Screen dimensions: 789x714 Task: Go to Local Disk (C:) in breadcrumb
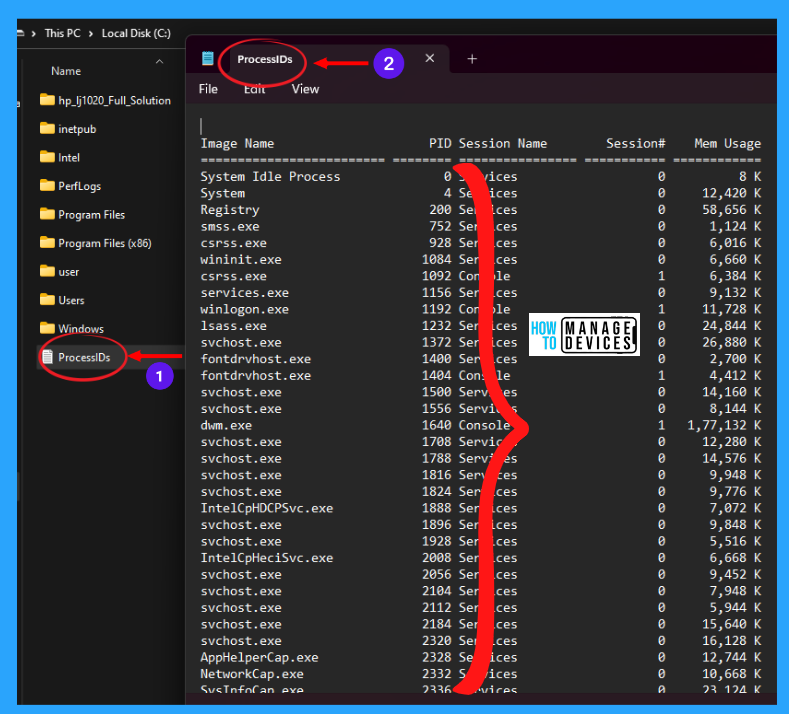[x=136, y=33]
